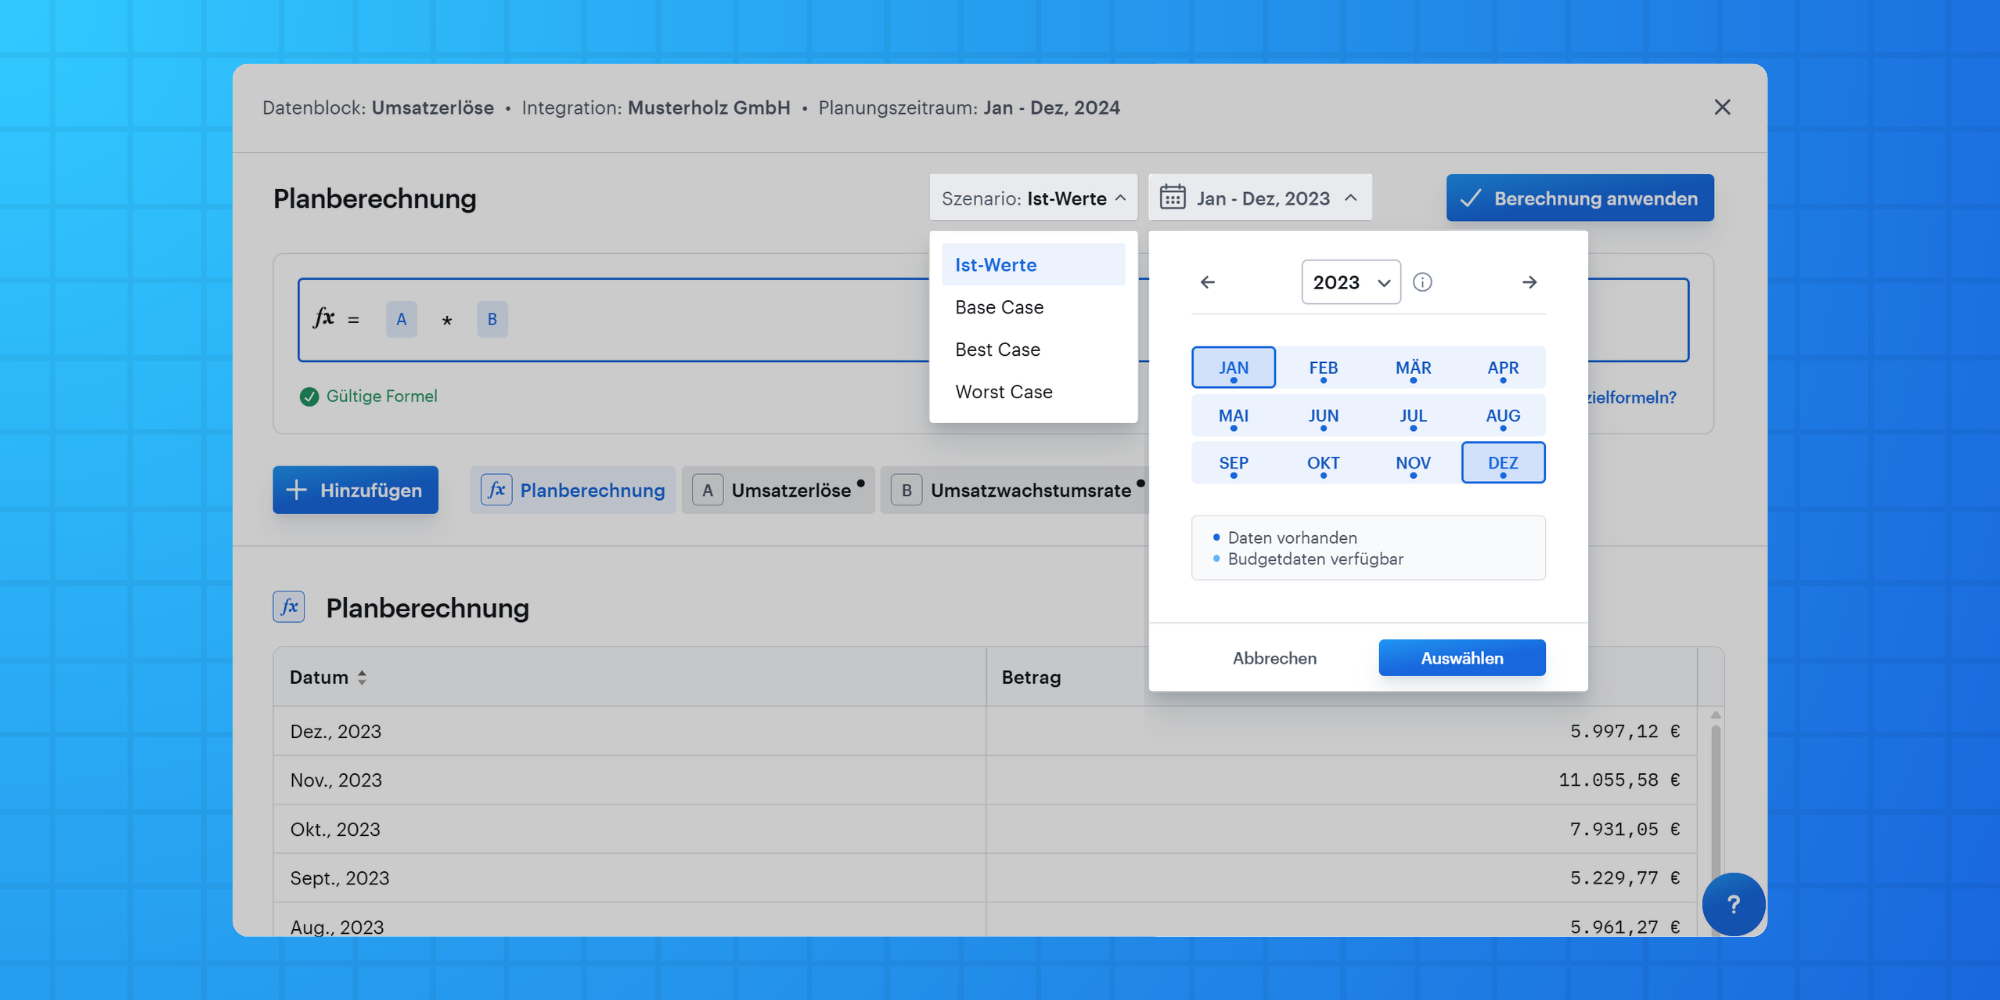Go to previous year with left arrow

pos(1208,282)
